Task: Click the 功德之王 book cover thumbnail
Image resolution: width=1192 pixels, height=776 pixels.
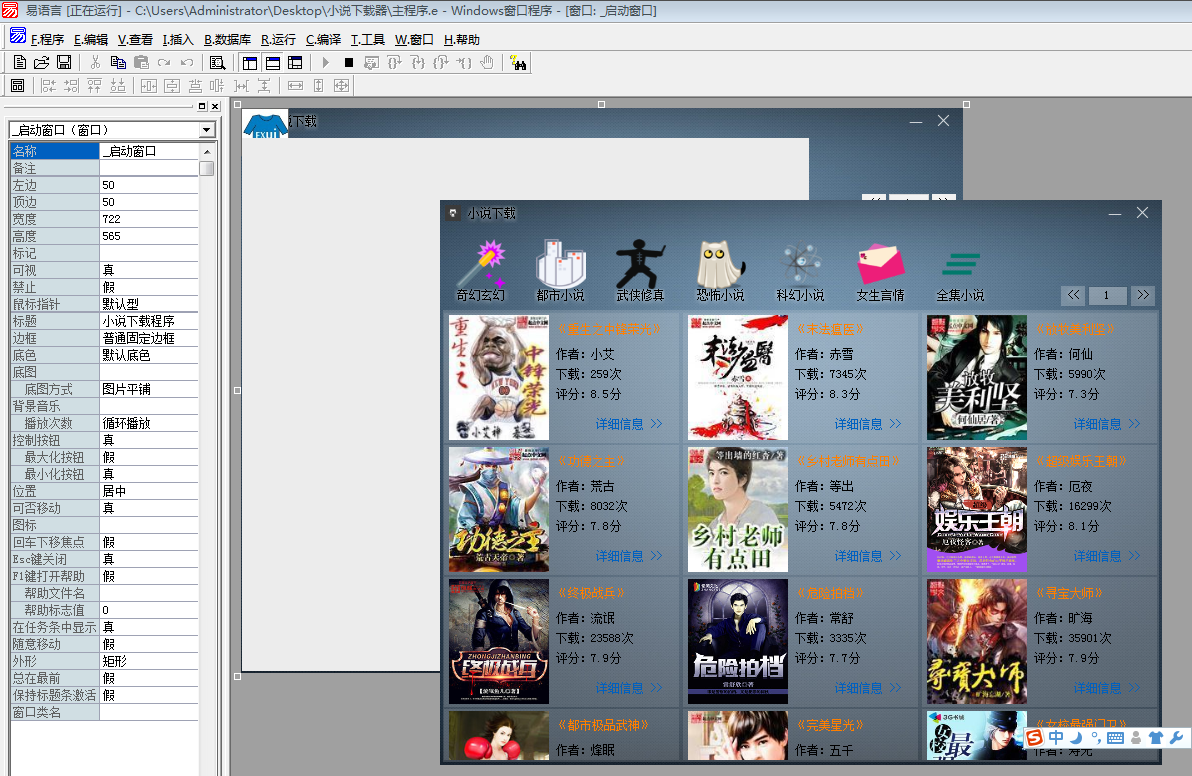Action: (499, 509)
